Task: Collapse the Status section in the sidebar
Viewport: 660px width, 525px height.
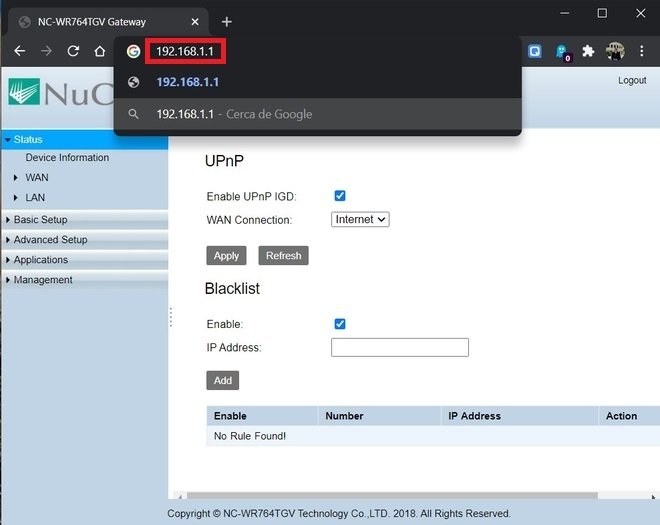Action: [84, 139]
